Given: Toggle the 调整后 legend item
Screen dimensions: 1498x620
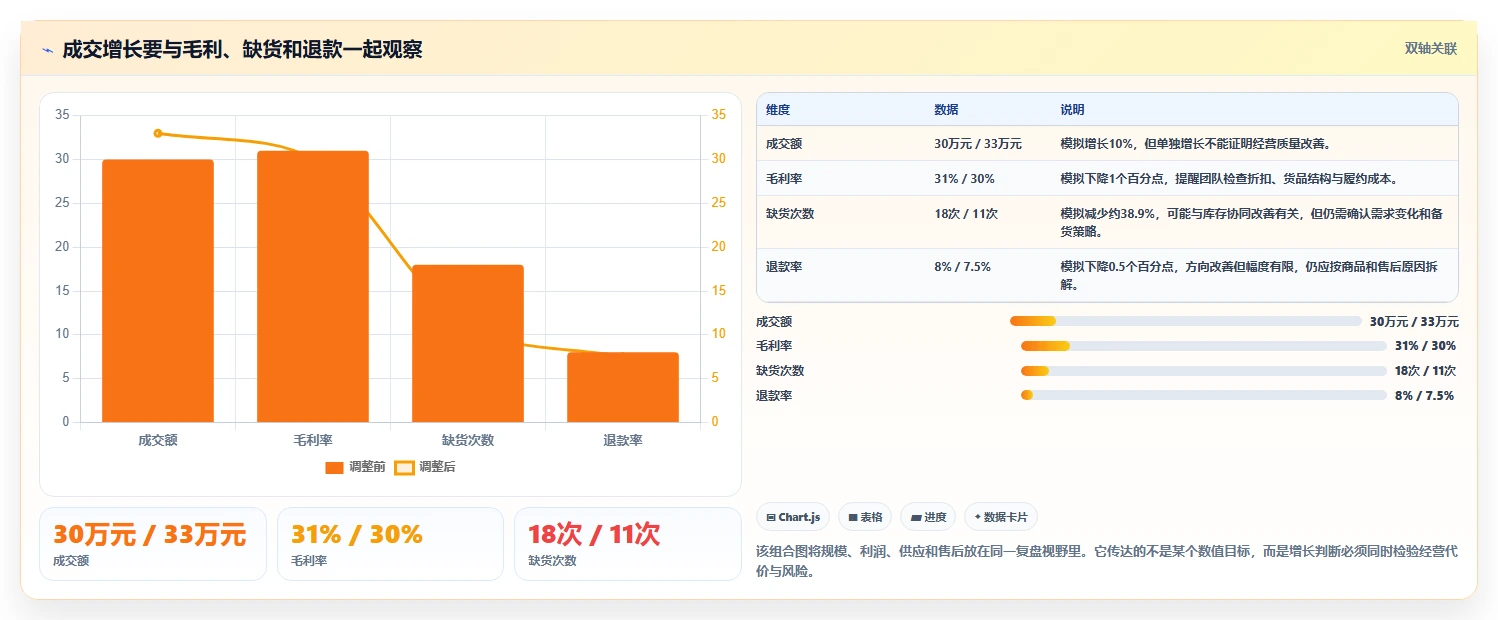Looking at the screenshot, I should tap(425, 467).
